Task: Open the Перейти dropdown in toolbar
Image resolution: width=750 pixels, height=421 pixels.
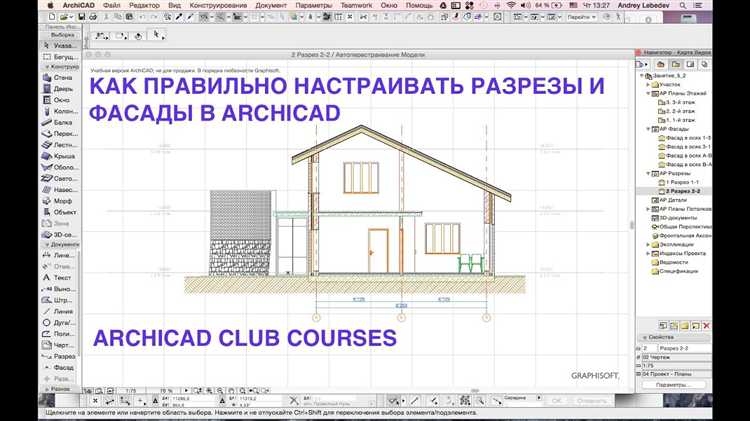Action: pos(581,17)
